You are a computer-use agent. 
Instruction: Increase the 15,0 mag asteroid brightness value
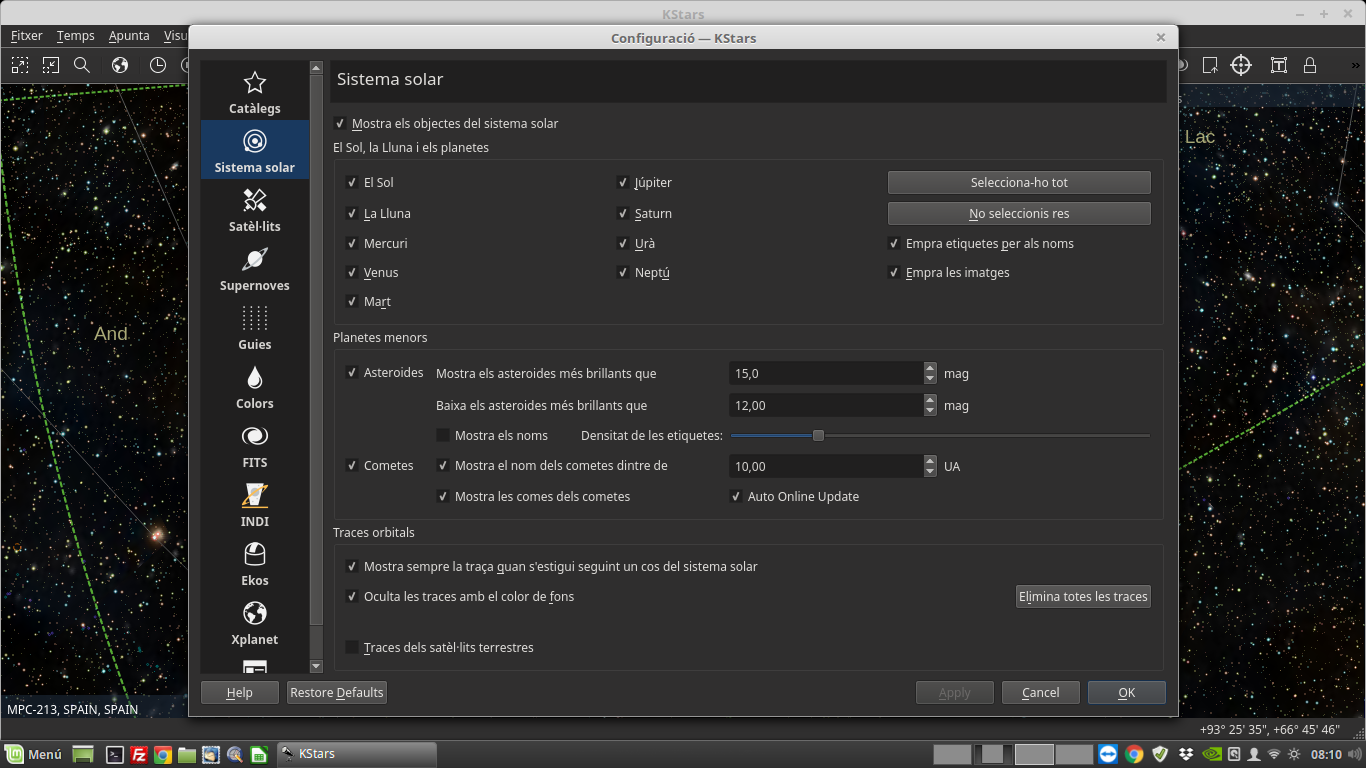930,368
